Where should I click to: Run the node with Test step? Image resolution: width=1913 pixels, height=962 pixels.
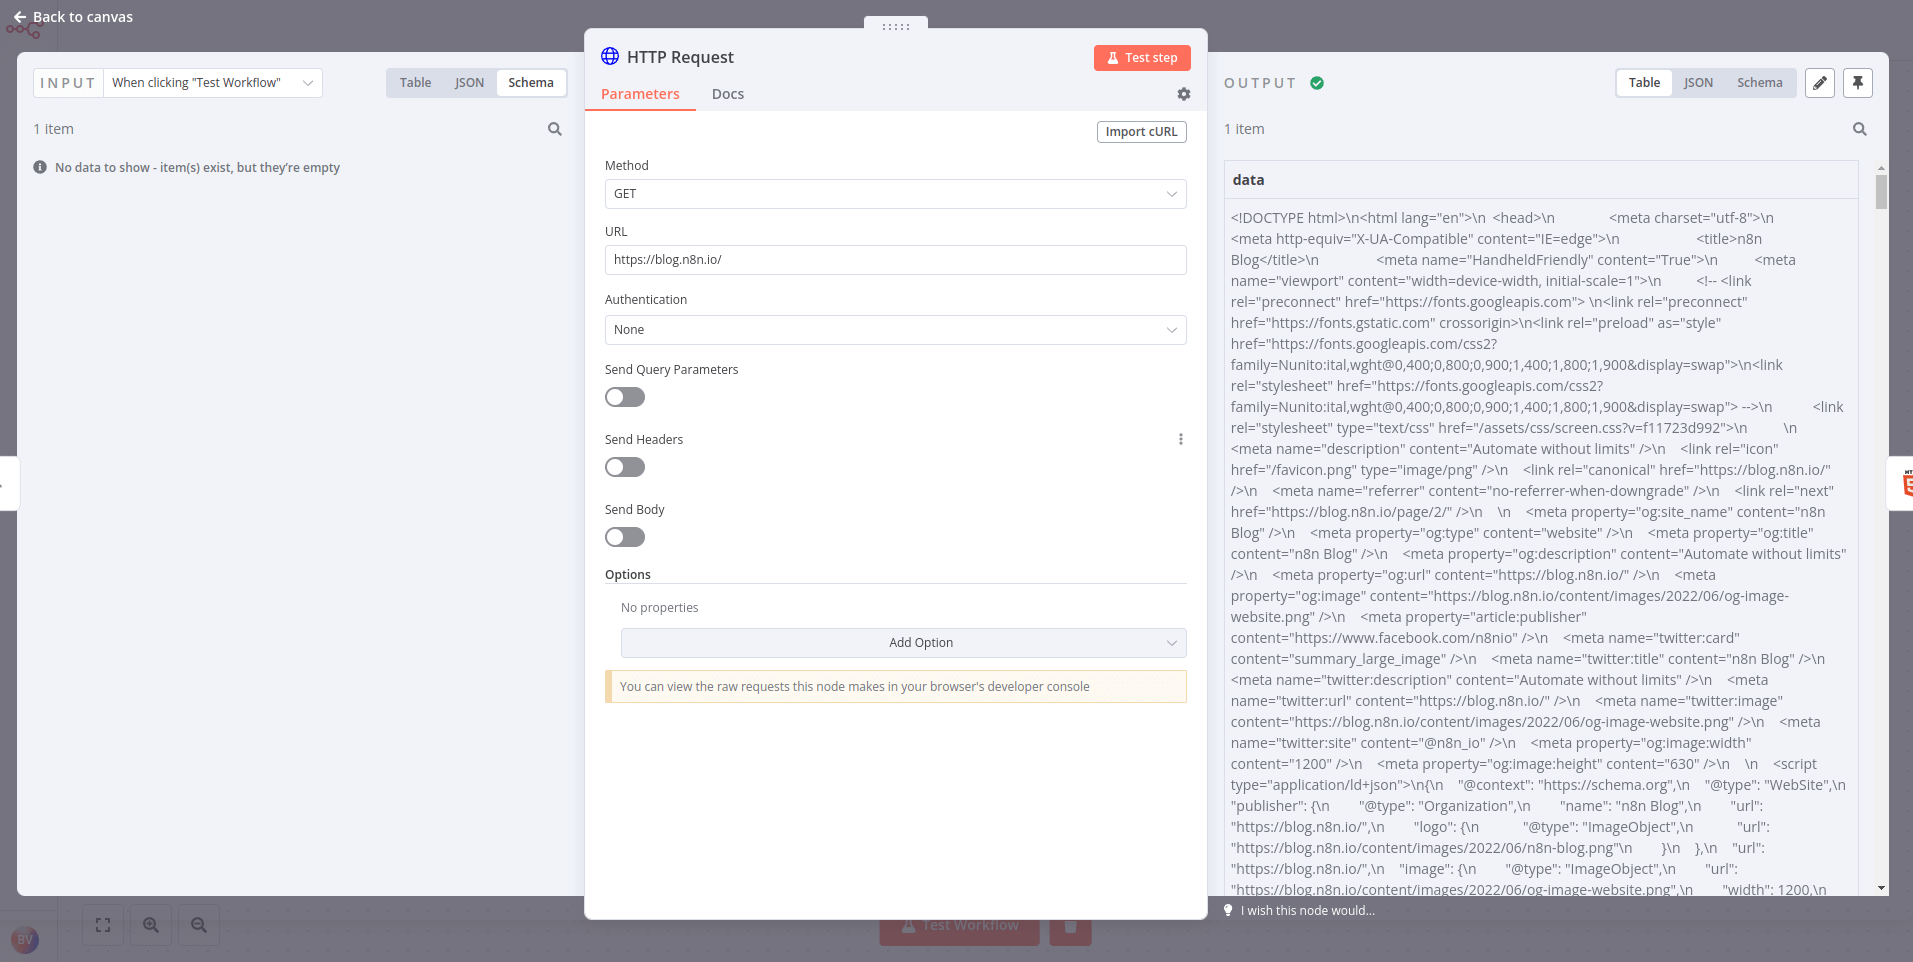click(x=1142, y=57)
